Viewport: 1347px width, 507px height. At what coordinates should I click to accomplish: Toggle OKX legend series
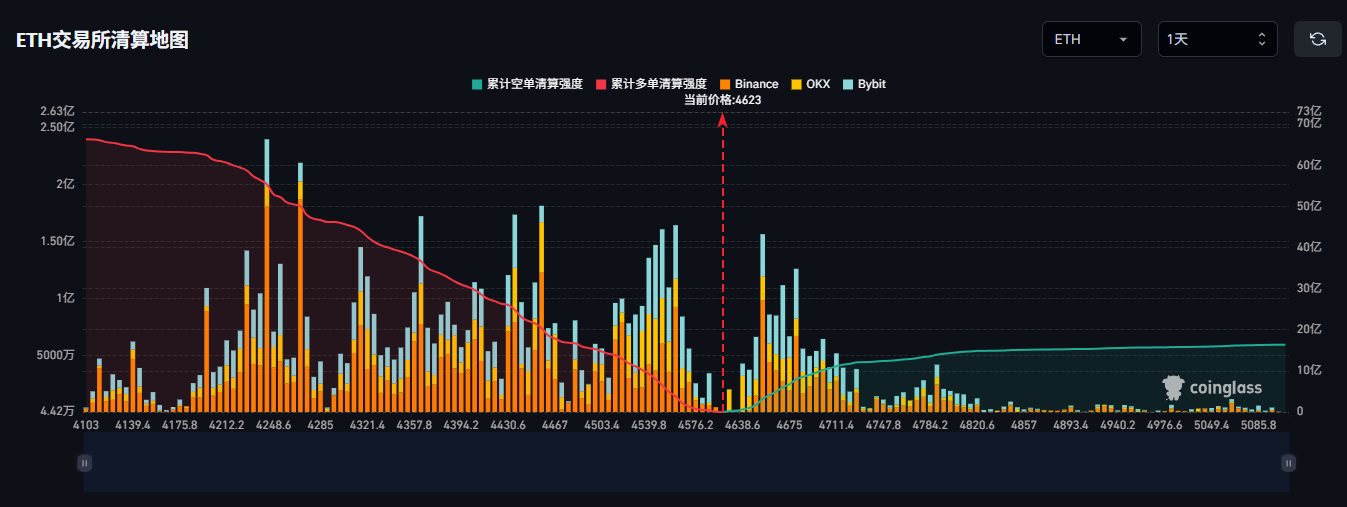click(810, 84)
